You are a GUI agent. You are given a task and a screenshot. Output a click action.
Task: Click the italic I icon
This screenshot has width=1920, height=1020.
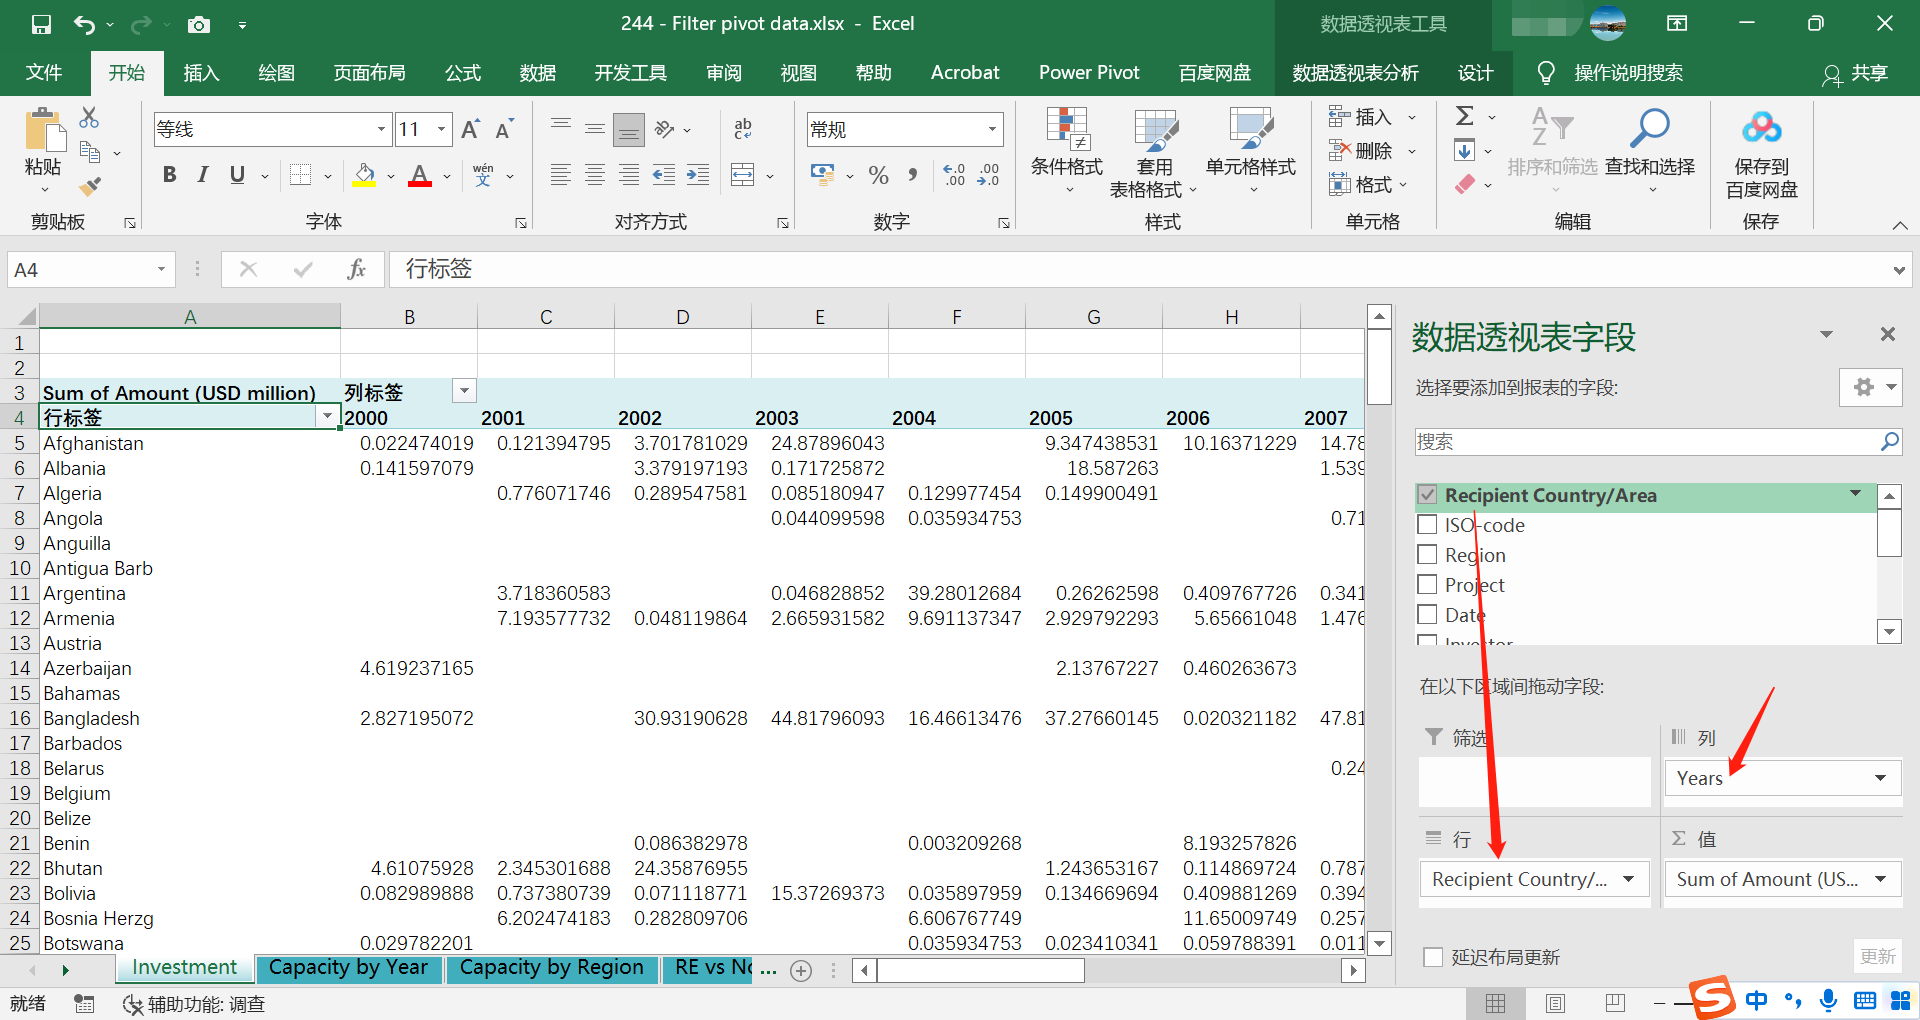click(203, 175)
